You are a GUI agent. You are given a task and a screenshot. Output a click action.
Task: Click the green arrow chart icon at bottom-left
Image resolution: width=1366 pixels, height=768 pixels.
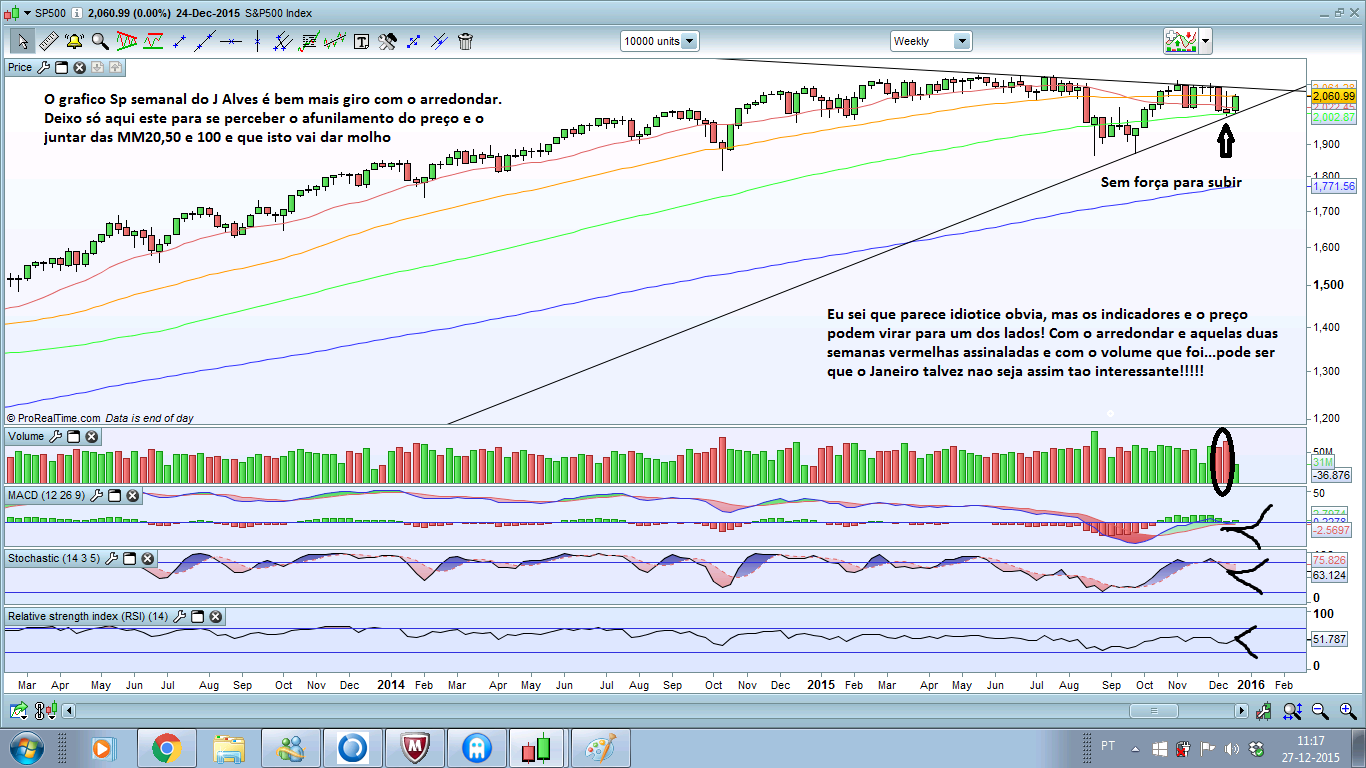pyautogui.click(x=18, y=711)
